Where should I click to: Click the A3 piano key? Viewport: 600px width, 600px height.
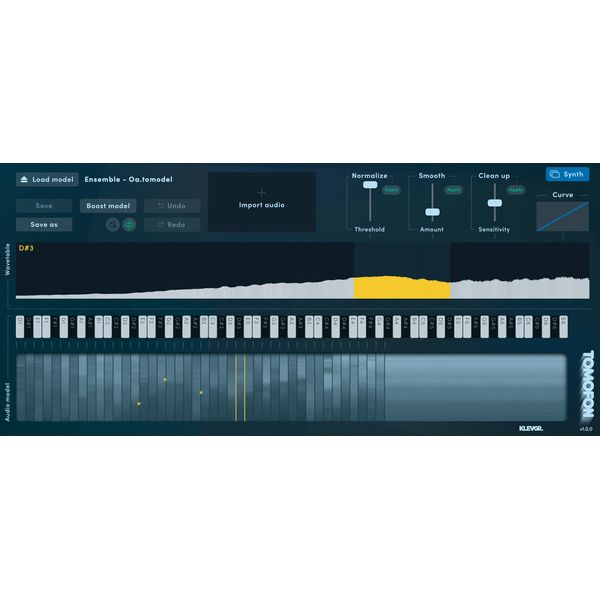point(292,327)
